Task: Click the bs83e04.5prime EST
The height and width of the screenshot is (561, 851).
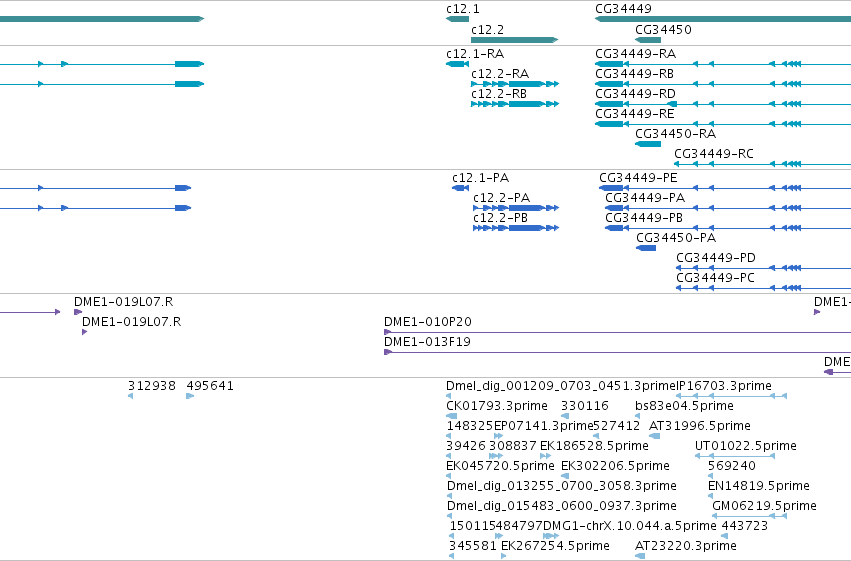Action: point(684,407)
